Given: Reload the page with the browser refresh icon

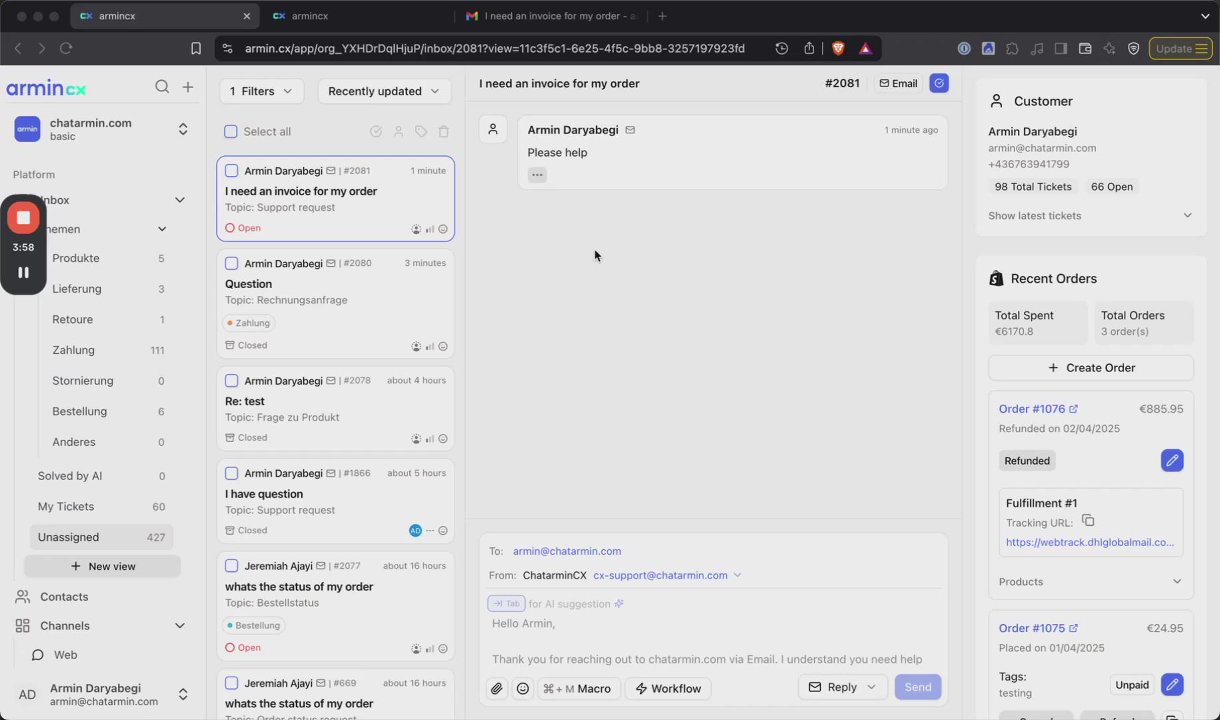Looking at the screenshot, I should pyautogui.click(x=66, y=48).
